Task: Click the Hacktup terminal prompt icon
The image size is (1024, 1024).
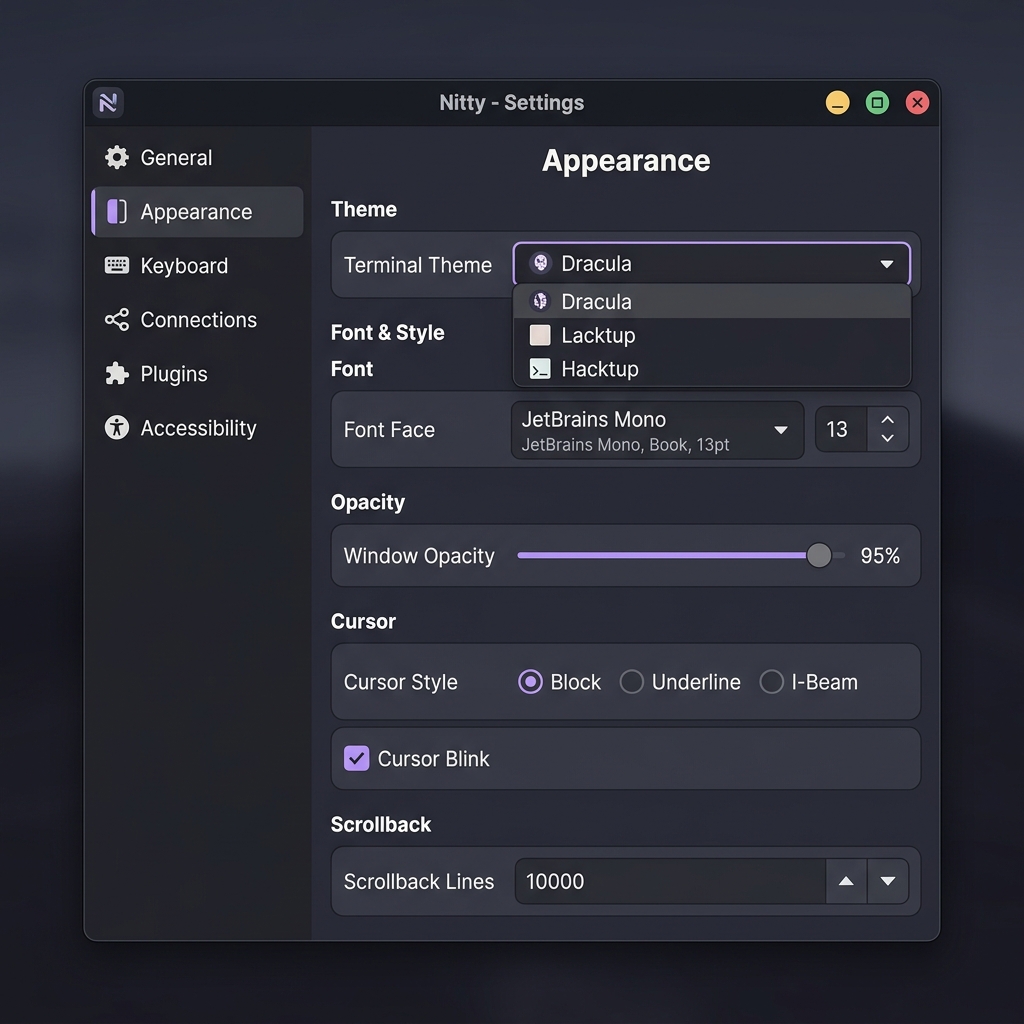Action: (x=540, y=369)
